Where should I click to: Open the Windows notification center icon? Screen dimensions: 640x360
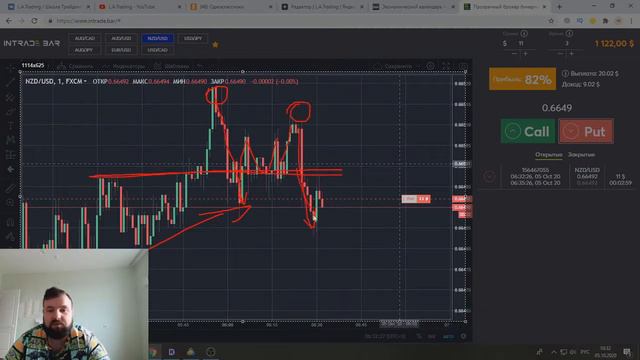pyautogui.click(x=627, y=352)
